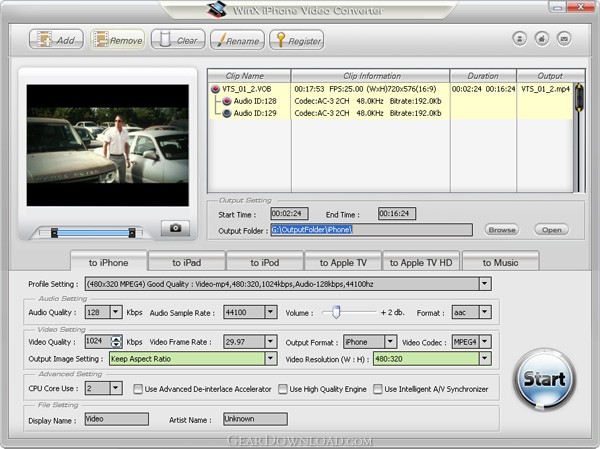Open the Output Format dropdown
Viewport: 600px width, 449px height.
pyautogui.click(x=390, y=341)
